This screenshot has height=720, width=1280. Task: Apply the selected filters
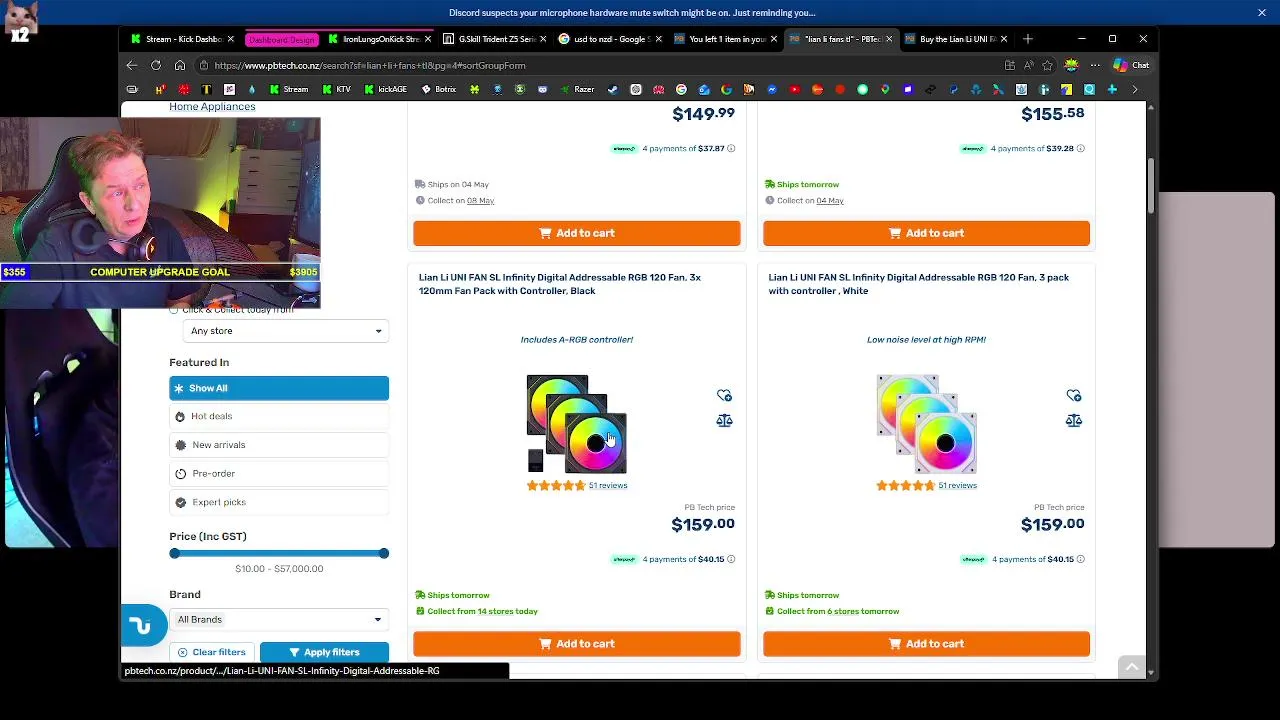click(324, 652)
